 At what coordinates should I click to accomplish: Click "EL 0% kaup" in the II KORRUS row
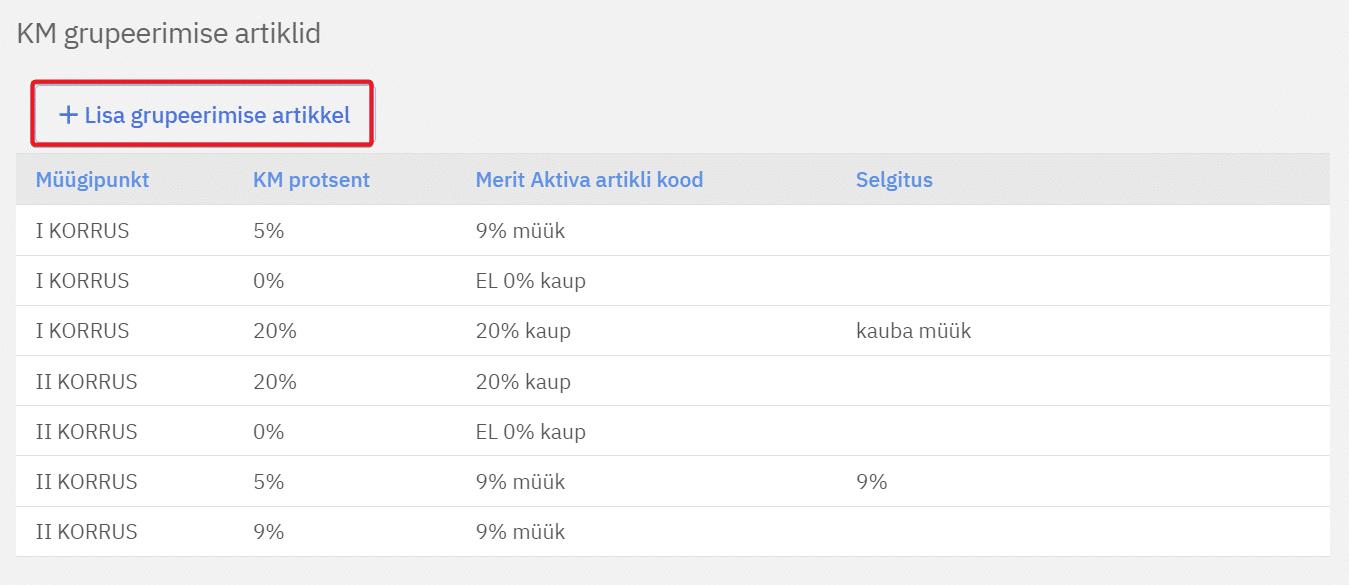tap(530, 431)
